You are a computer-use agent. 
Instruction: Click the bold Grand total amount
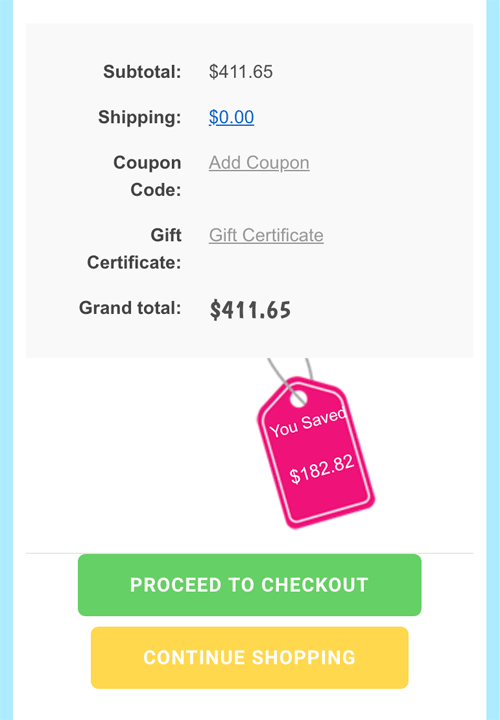click(x=250, y=310)
